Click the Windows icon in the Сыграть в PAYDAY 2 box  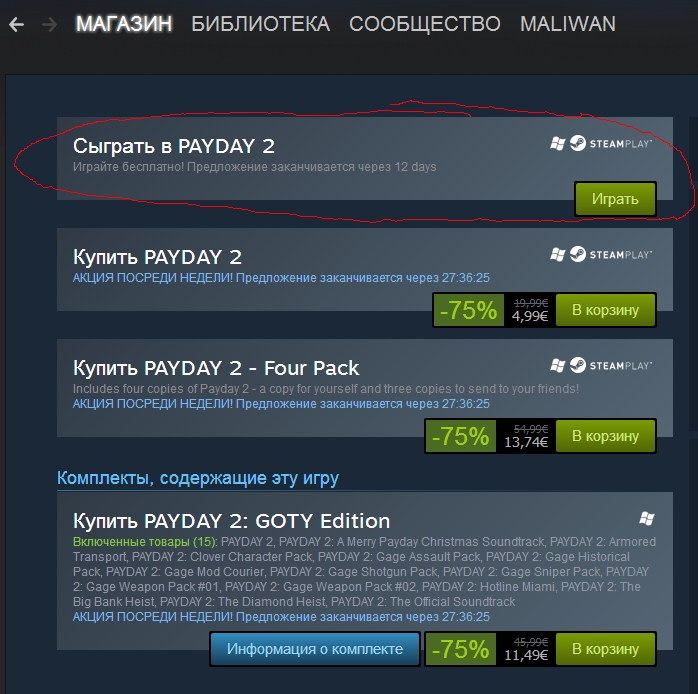pyautogui.click(x=558, y=144)
